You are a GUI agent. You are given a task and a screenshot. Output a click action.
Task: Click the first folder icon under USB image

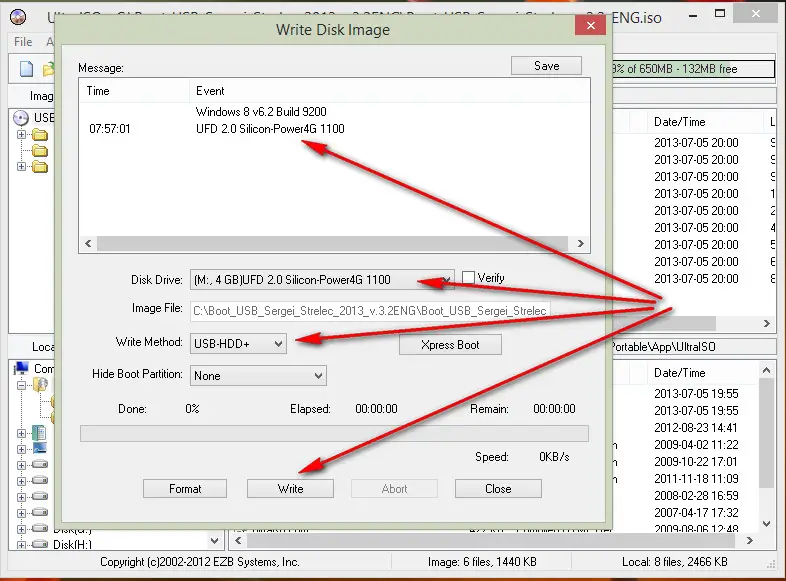pos(40,135)
